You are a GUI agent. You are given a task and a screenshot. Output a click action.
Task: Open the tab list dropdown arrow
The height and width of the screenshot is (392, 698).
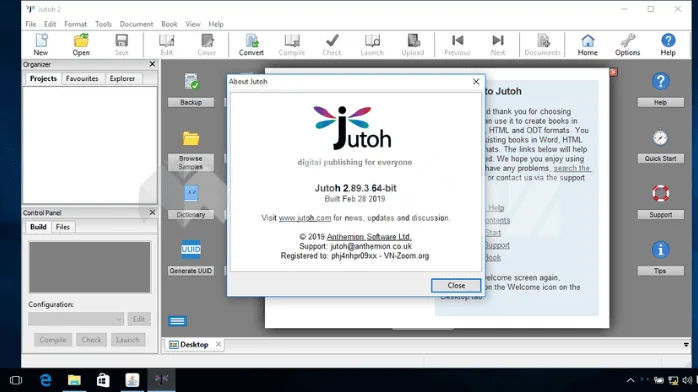[x=686, y=345]
